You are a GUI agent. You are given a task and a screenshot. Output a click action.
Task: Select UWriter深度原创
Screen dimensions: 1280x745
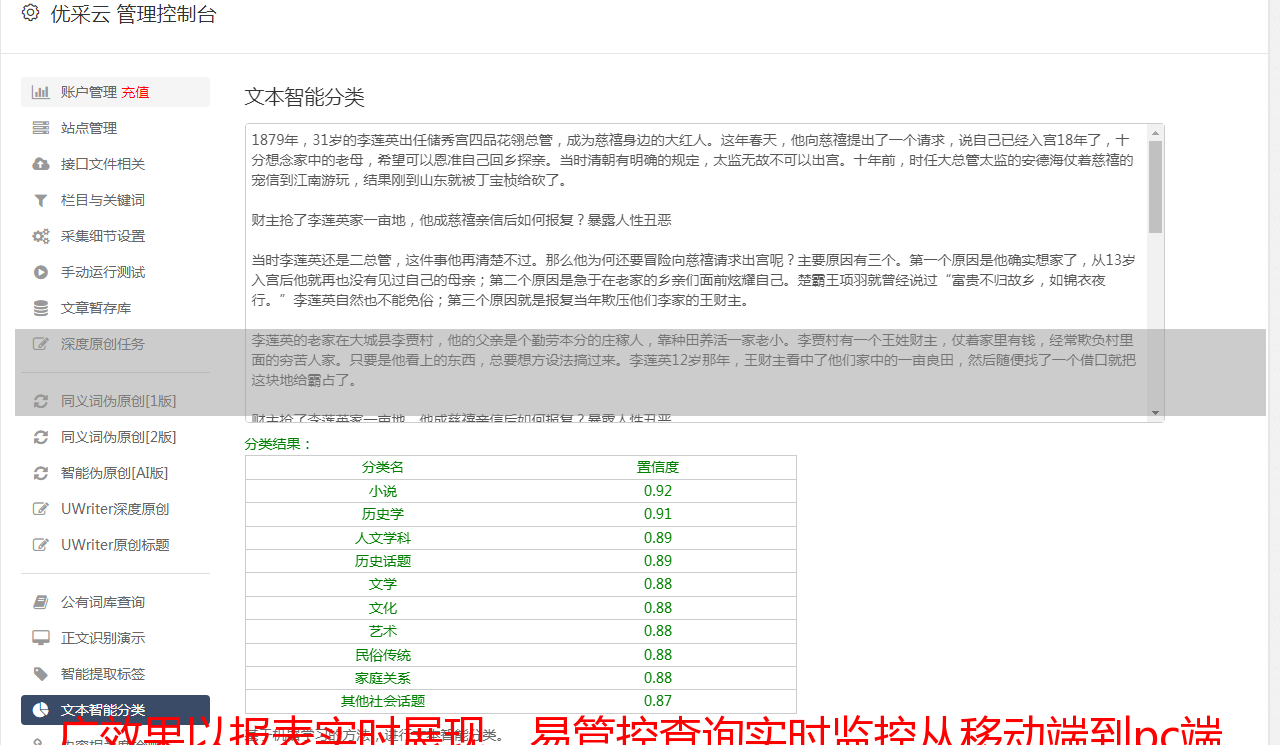coord(115,509)
